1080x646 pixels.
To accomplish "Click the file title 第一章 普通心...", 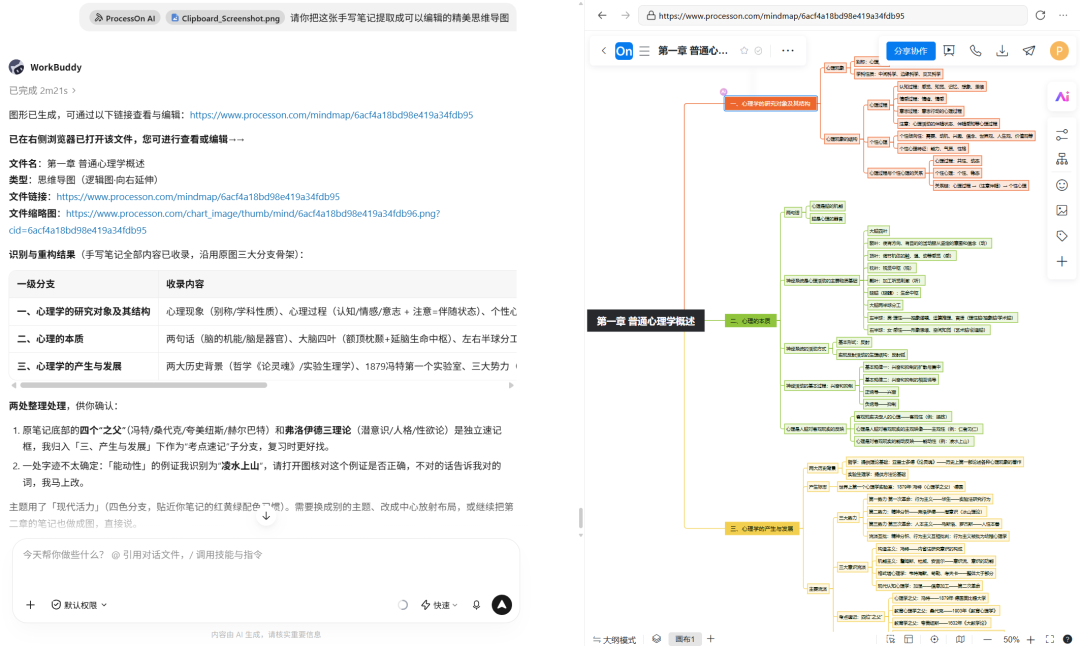I will [692, 51].
